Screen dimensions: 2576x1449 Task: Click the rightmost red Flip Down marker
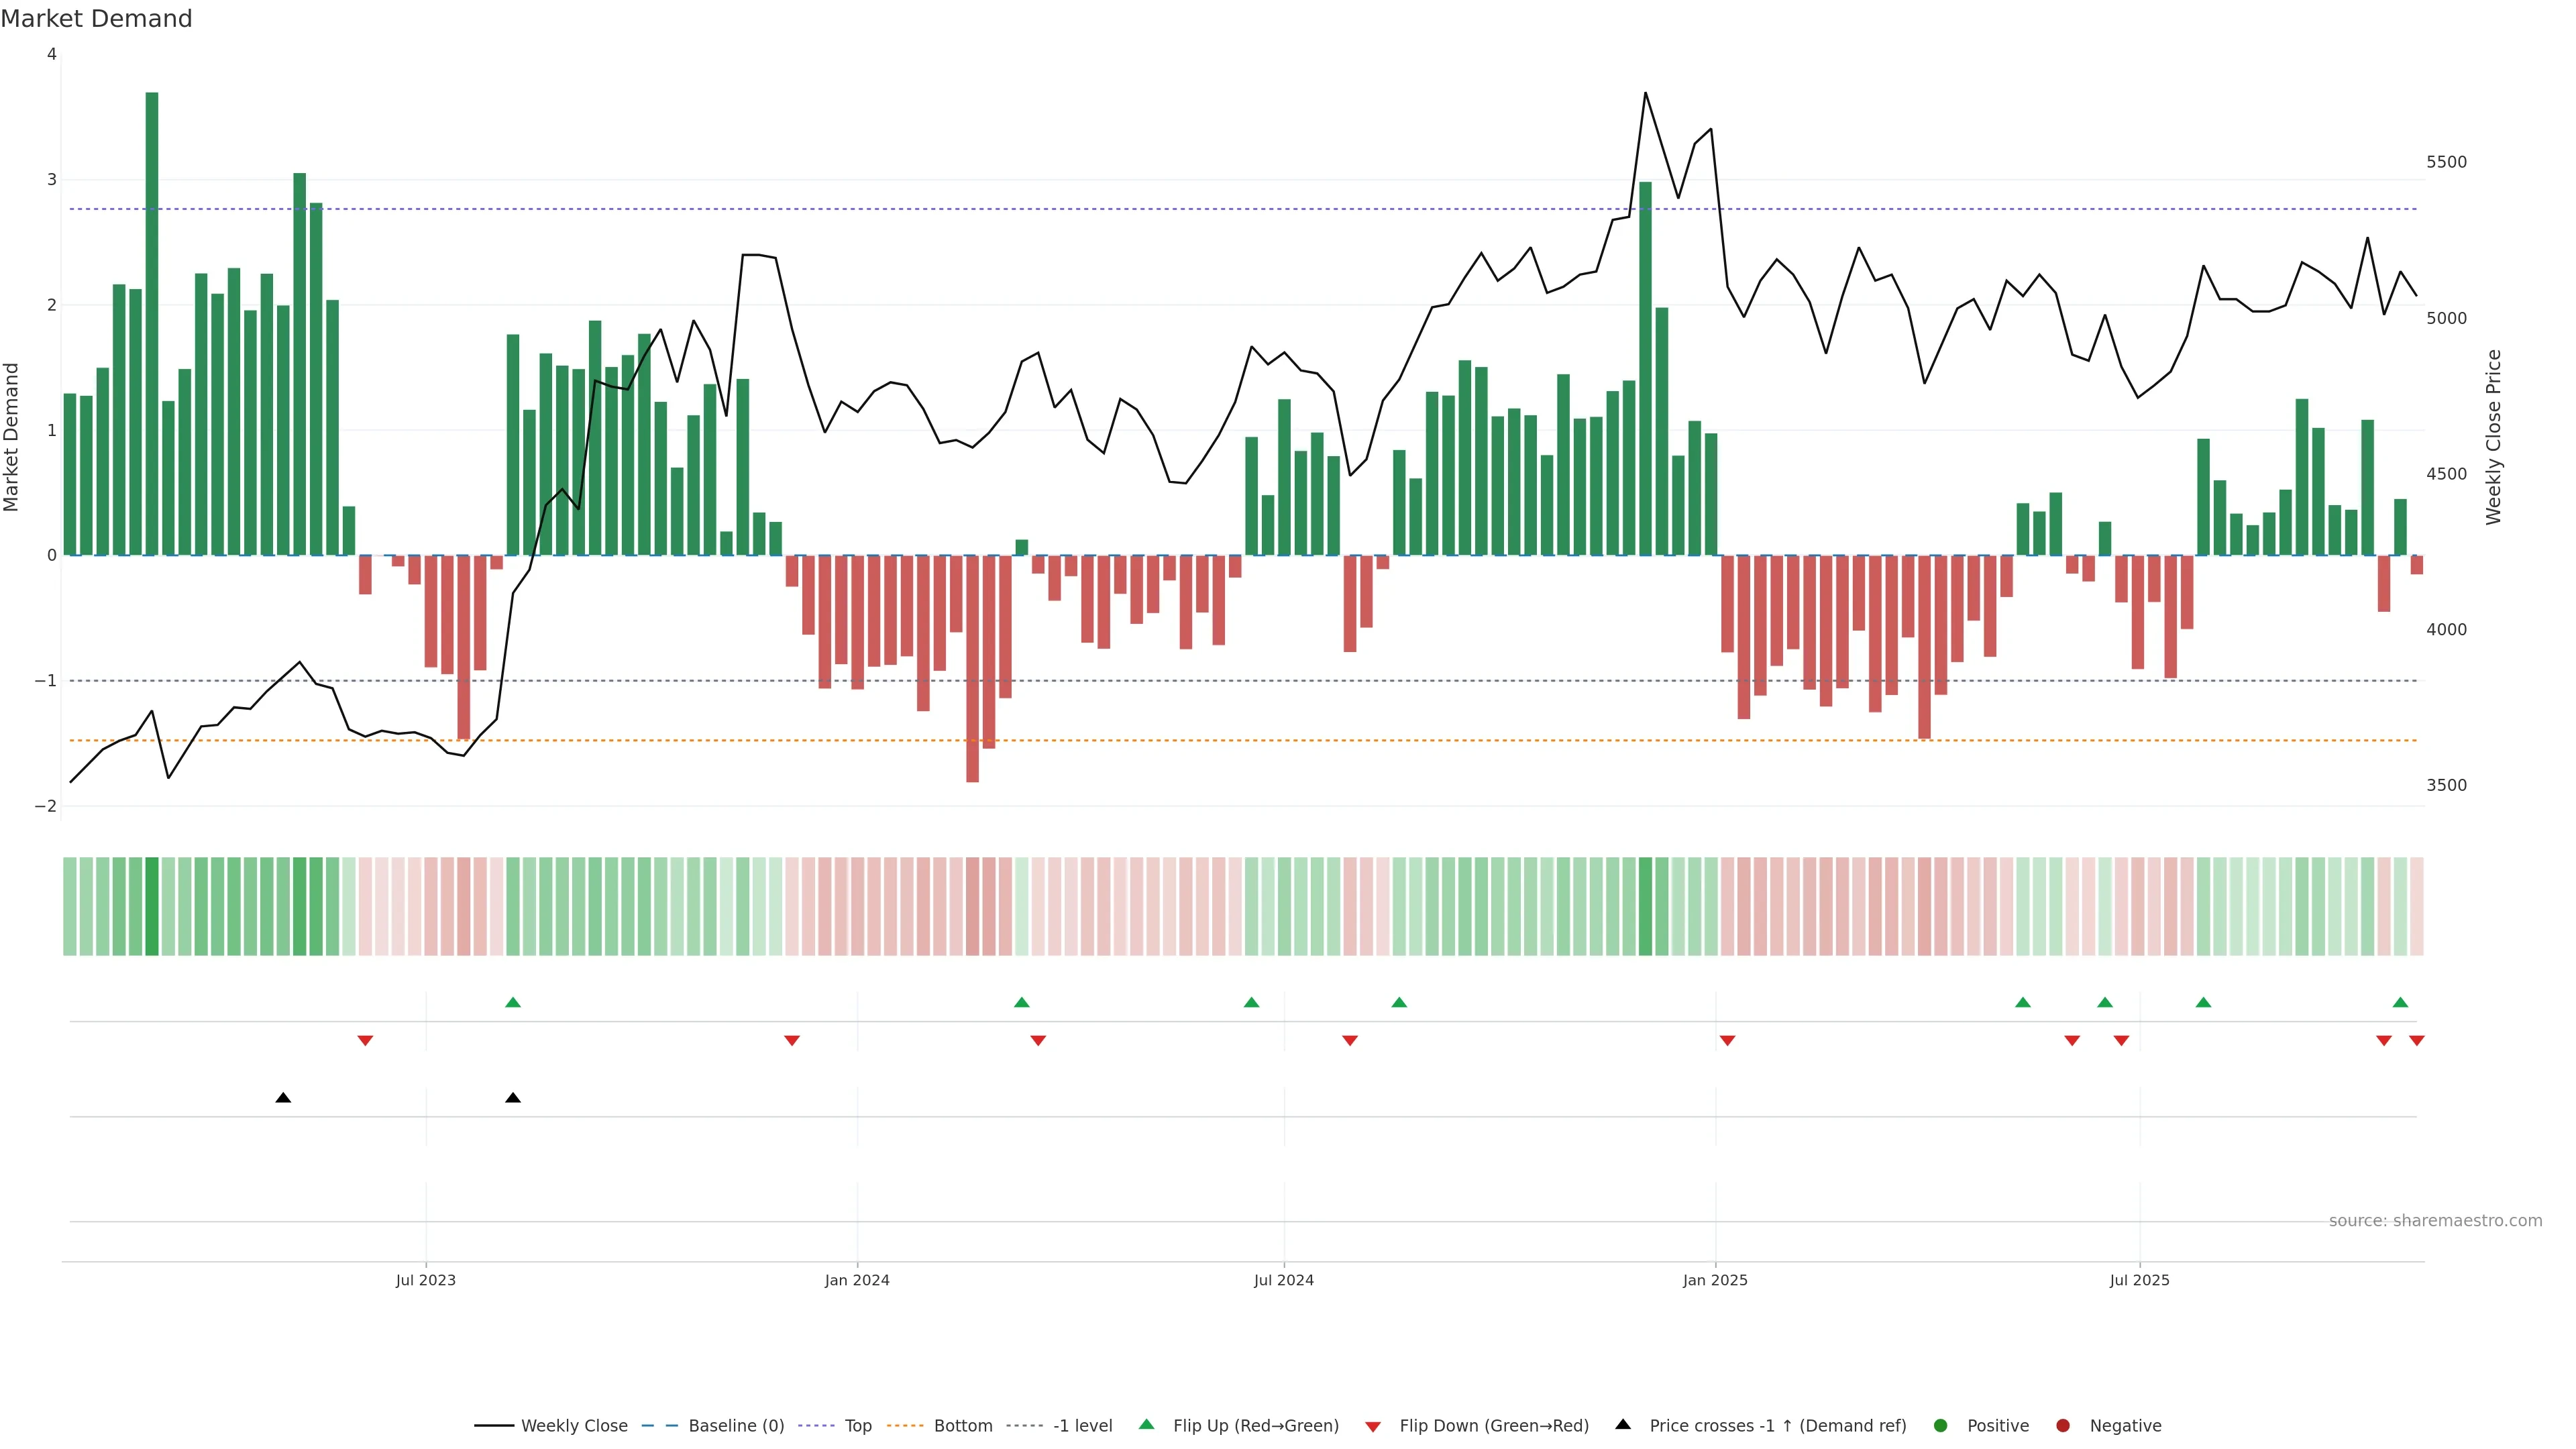[2417, 1041]
